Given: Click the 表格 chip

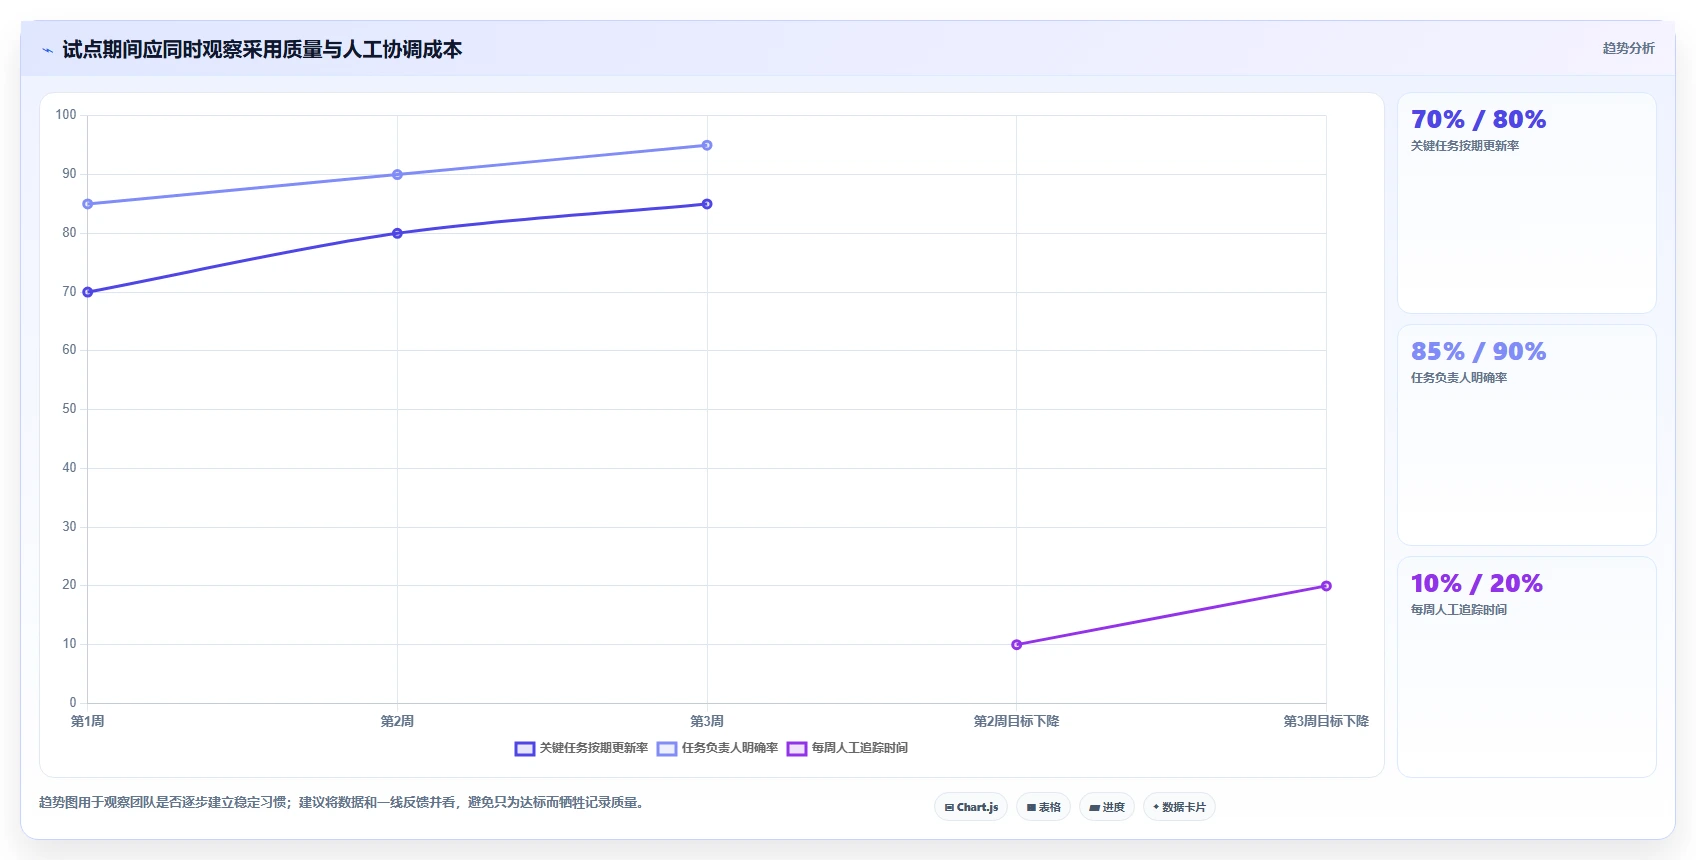Looking at the screenshot, I should click(1044, 807).
